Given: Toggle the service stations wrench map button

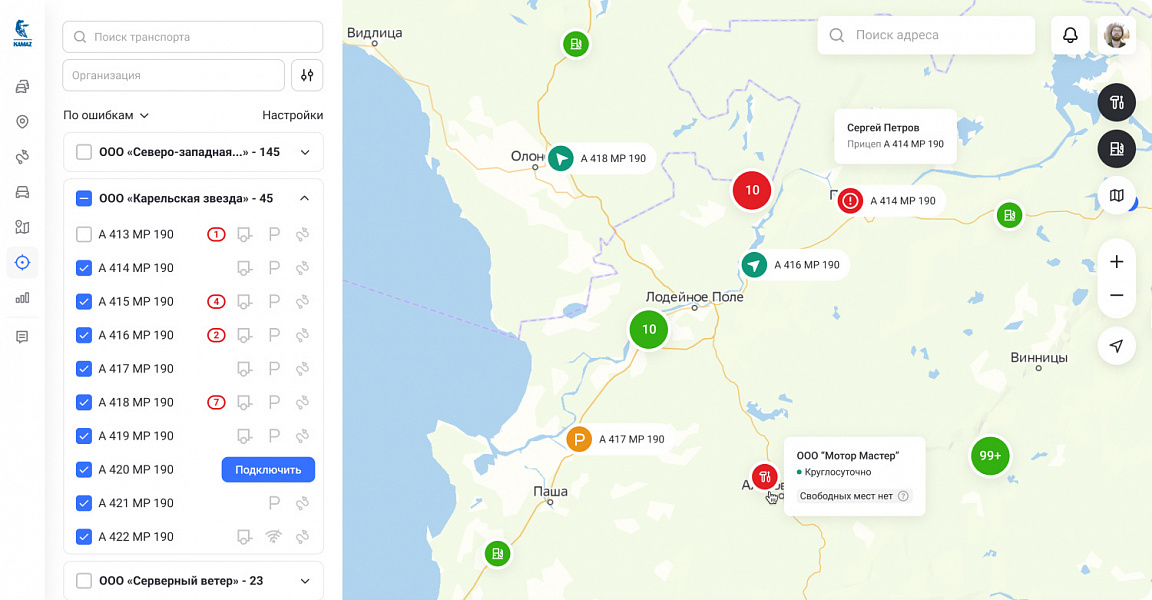Looking at the screenshot, I should (x=1117, y=102).
